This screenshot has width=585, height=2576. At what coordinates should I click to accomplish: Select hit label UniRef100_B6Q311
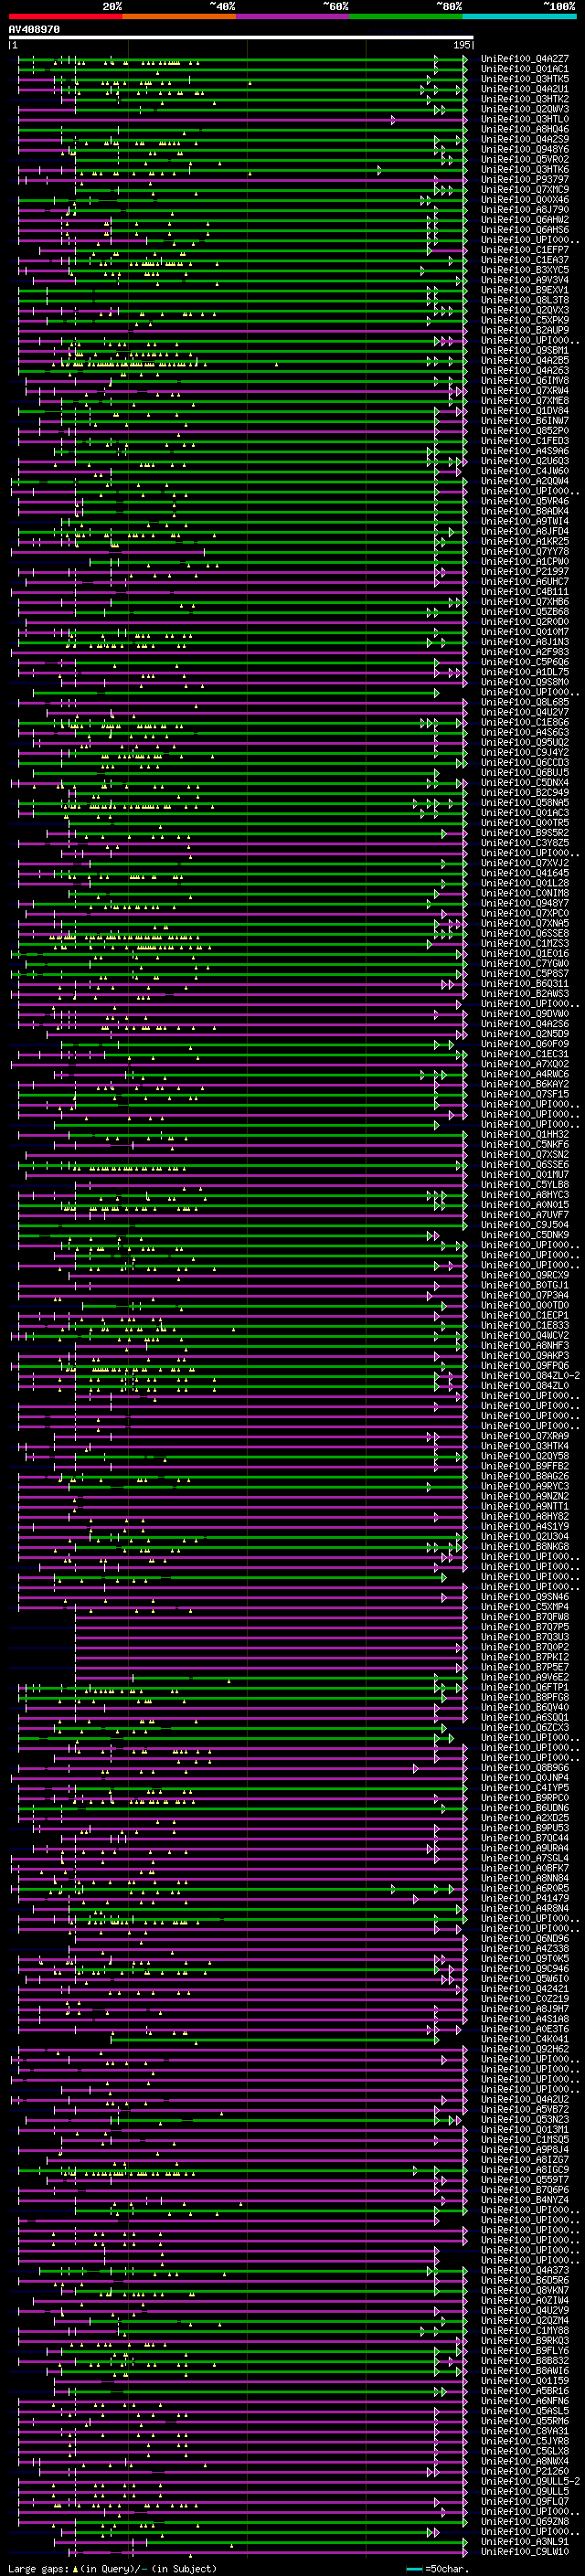pyautogui.click(x=525, y=984)
